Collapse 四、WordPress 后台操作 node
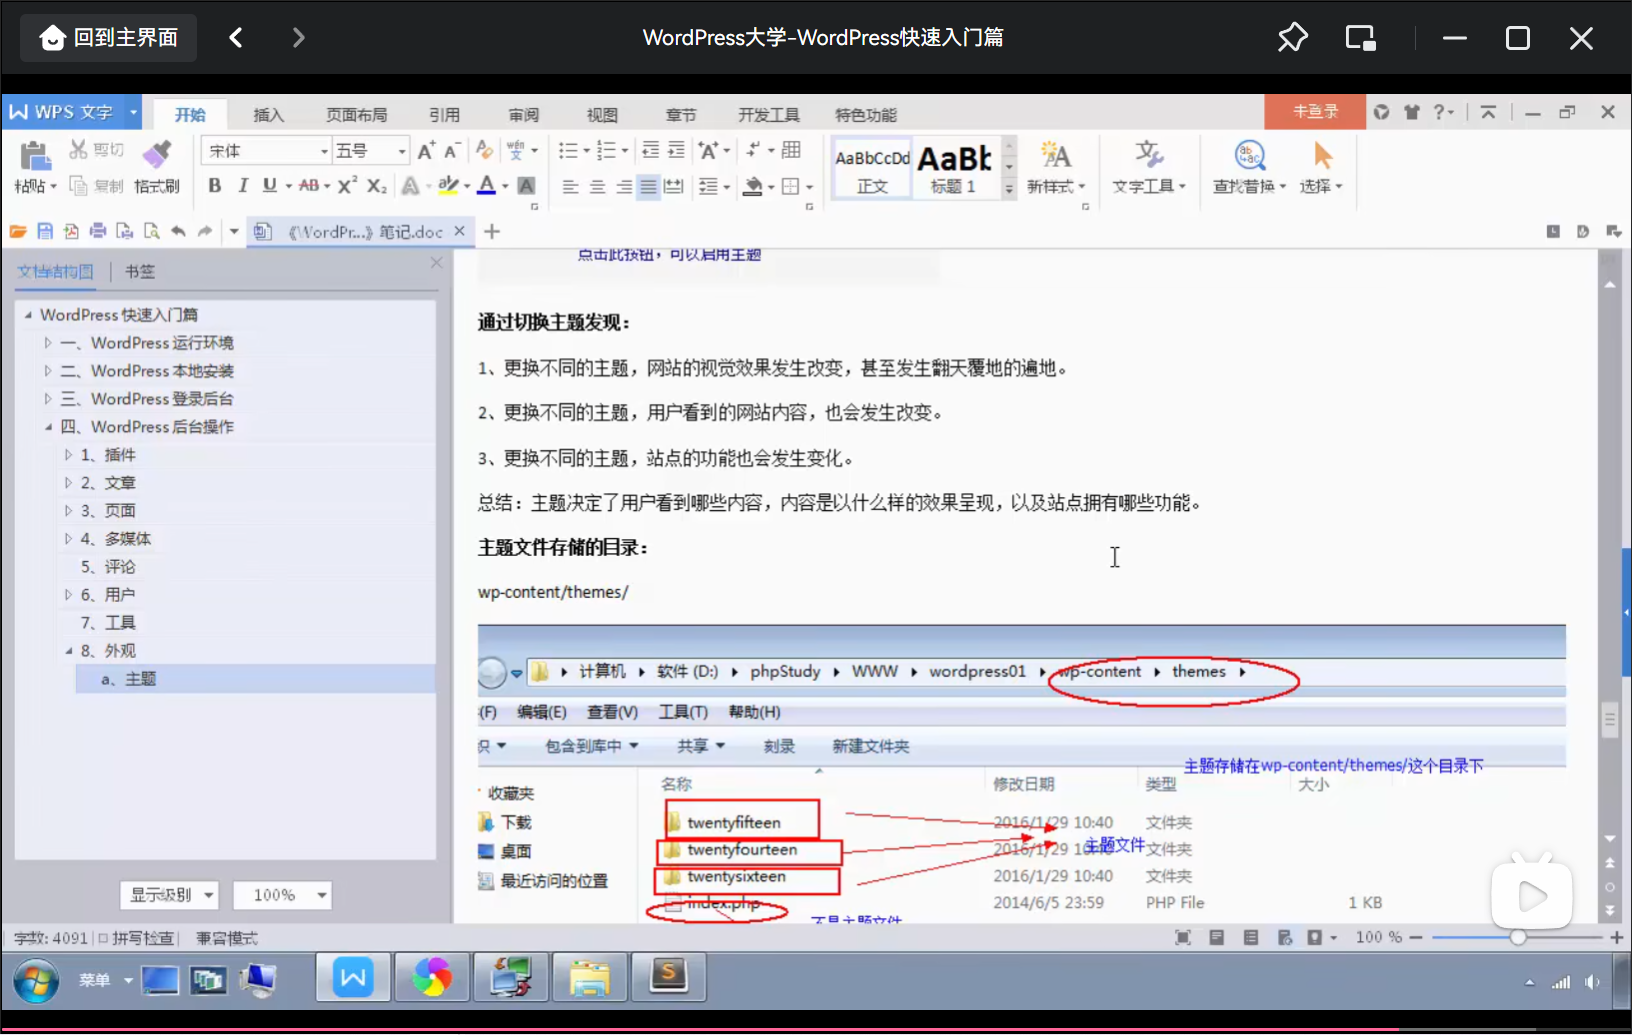The height and width of the screenshot is (1035, 1632). pyautogui.click(x=47, y=427)
